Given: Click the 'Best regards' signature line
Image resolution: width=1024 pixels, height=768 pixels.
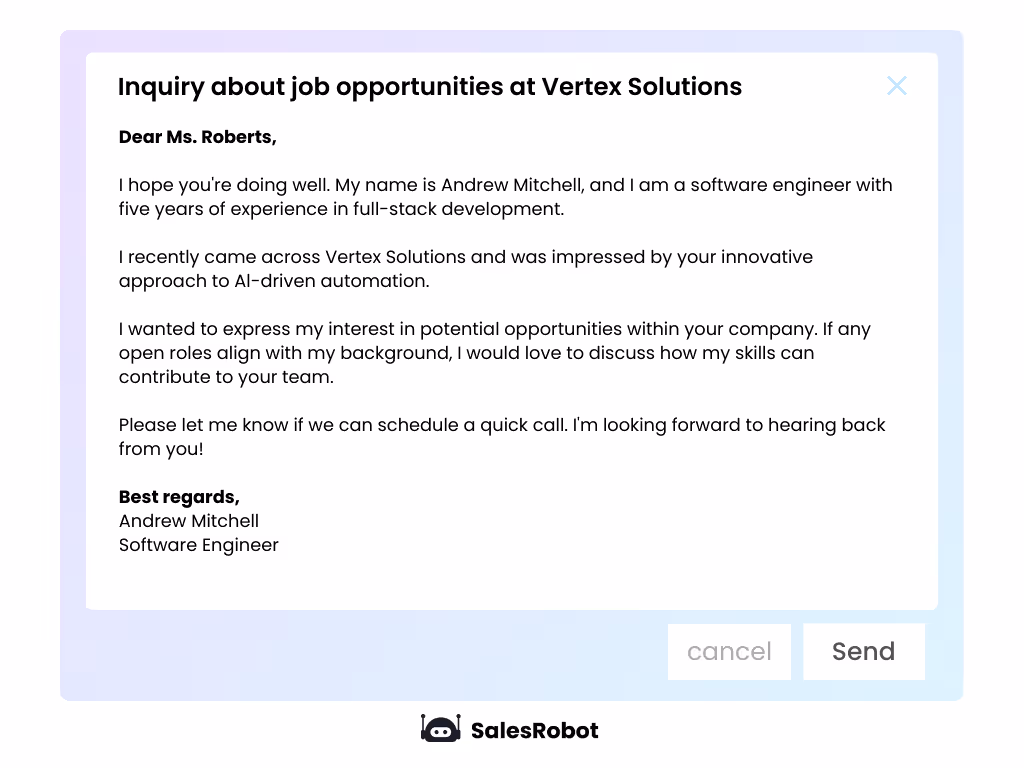Looking at the screenshot, I should point(180,496).
